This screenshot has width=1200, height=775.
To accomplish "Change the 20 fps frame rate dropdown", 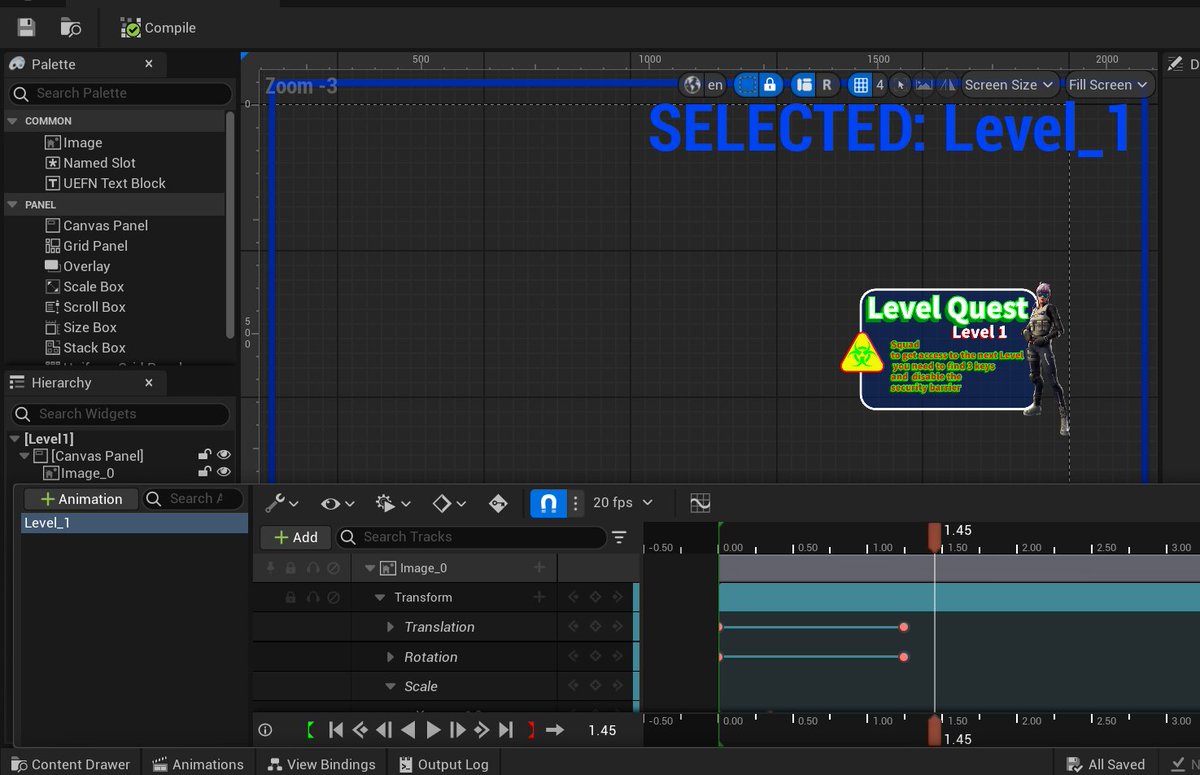I will click(x=623, y=503).
